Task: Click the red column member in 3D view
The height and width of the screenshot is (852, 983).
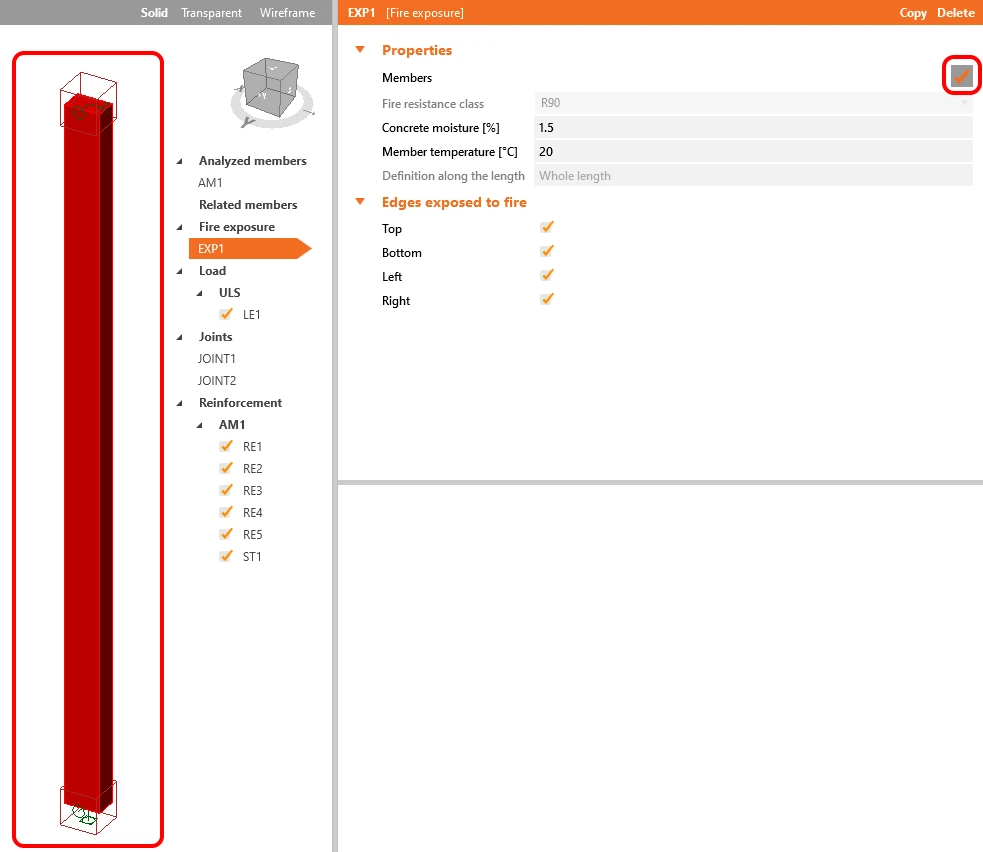Action: click(88, 451)
